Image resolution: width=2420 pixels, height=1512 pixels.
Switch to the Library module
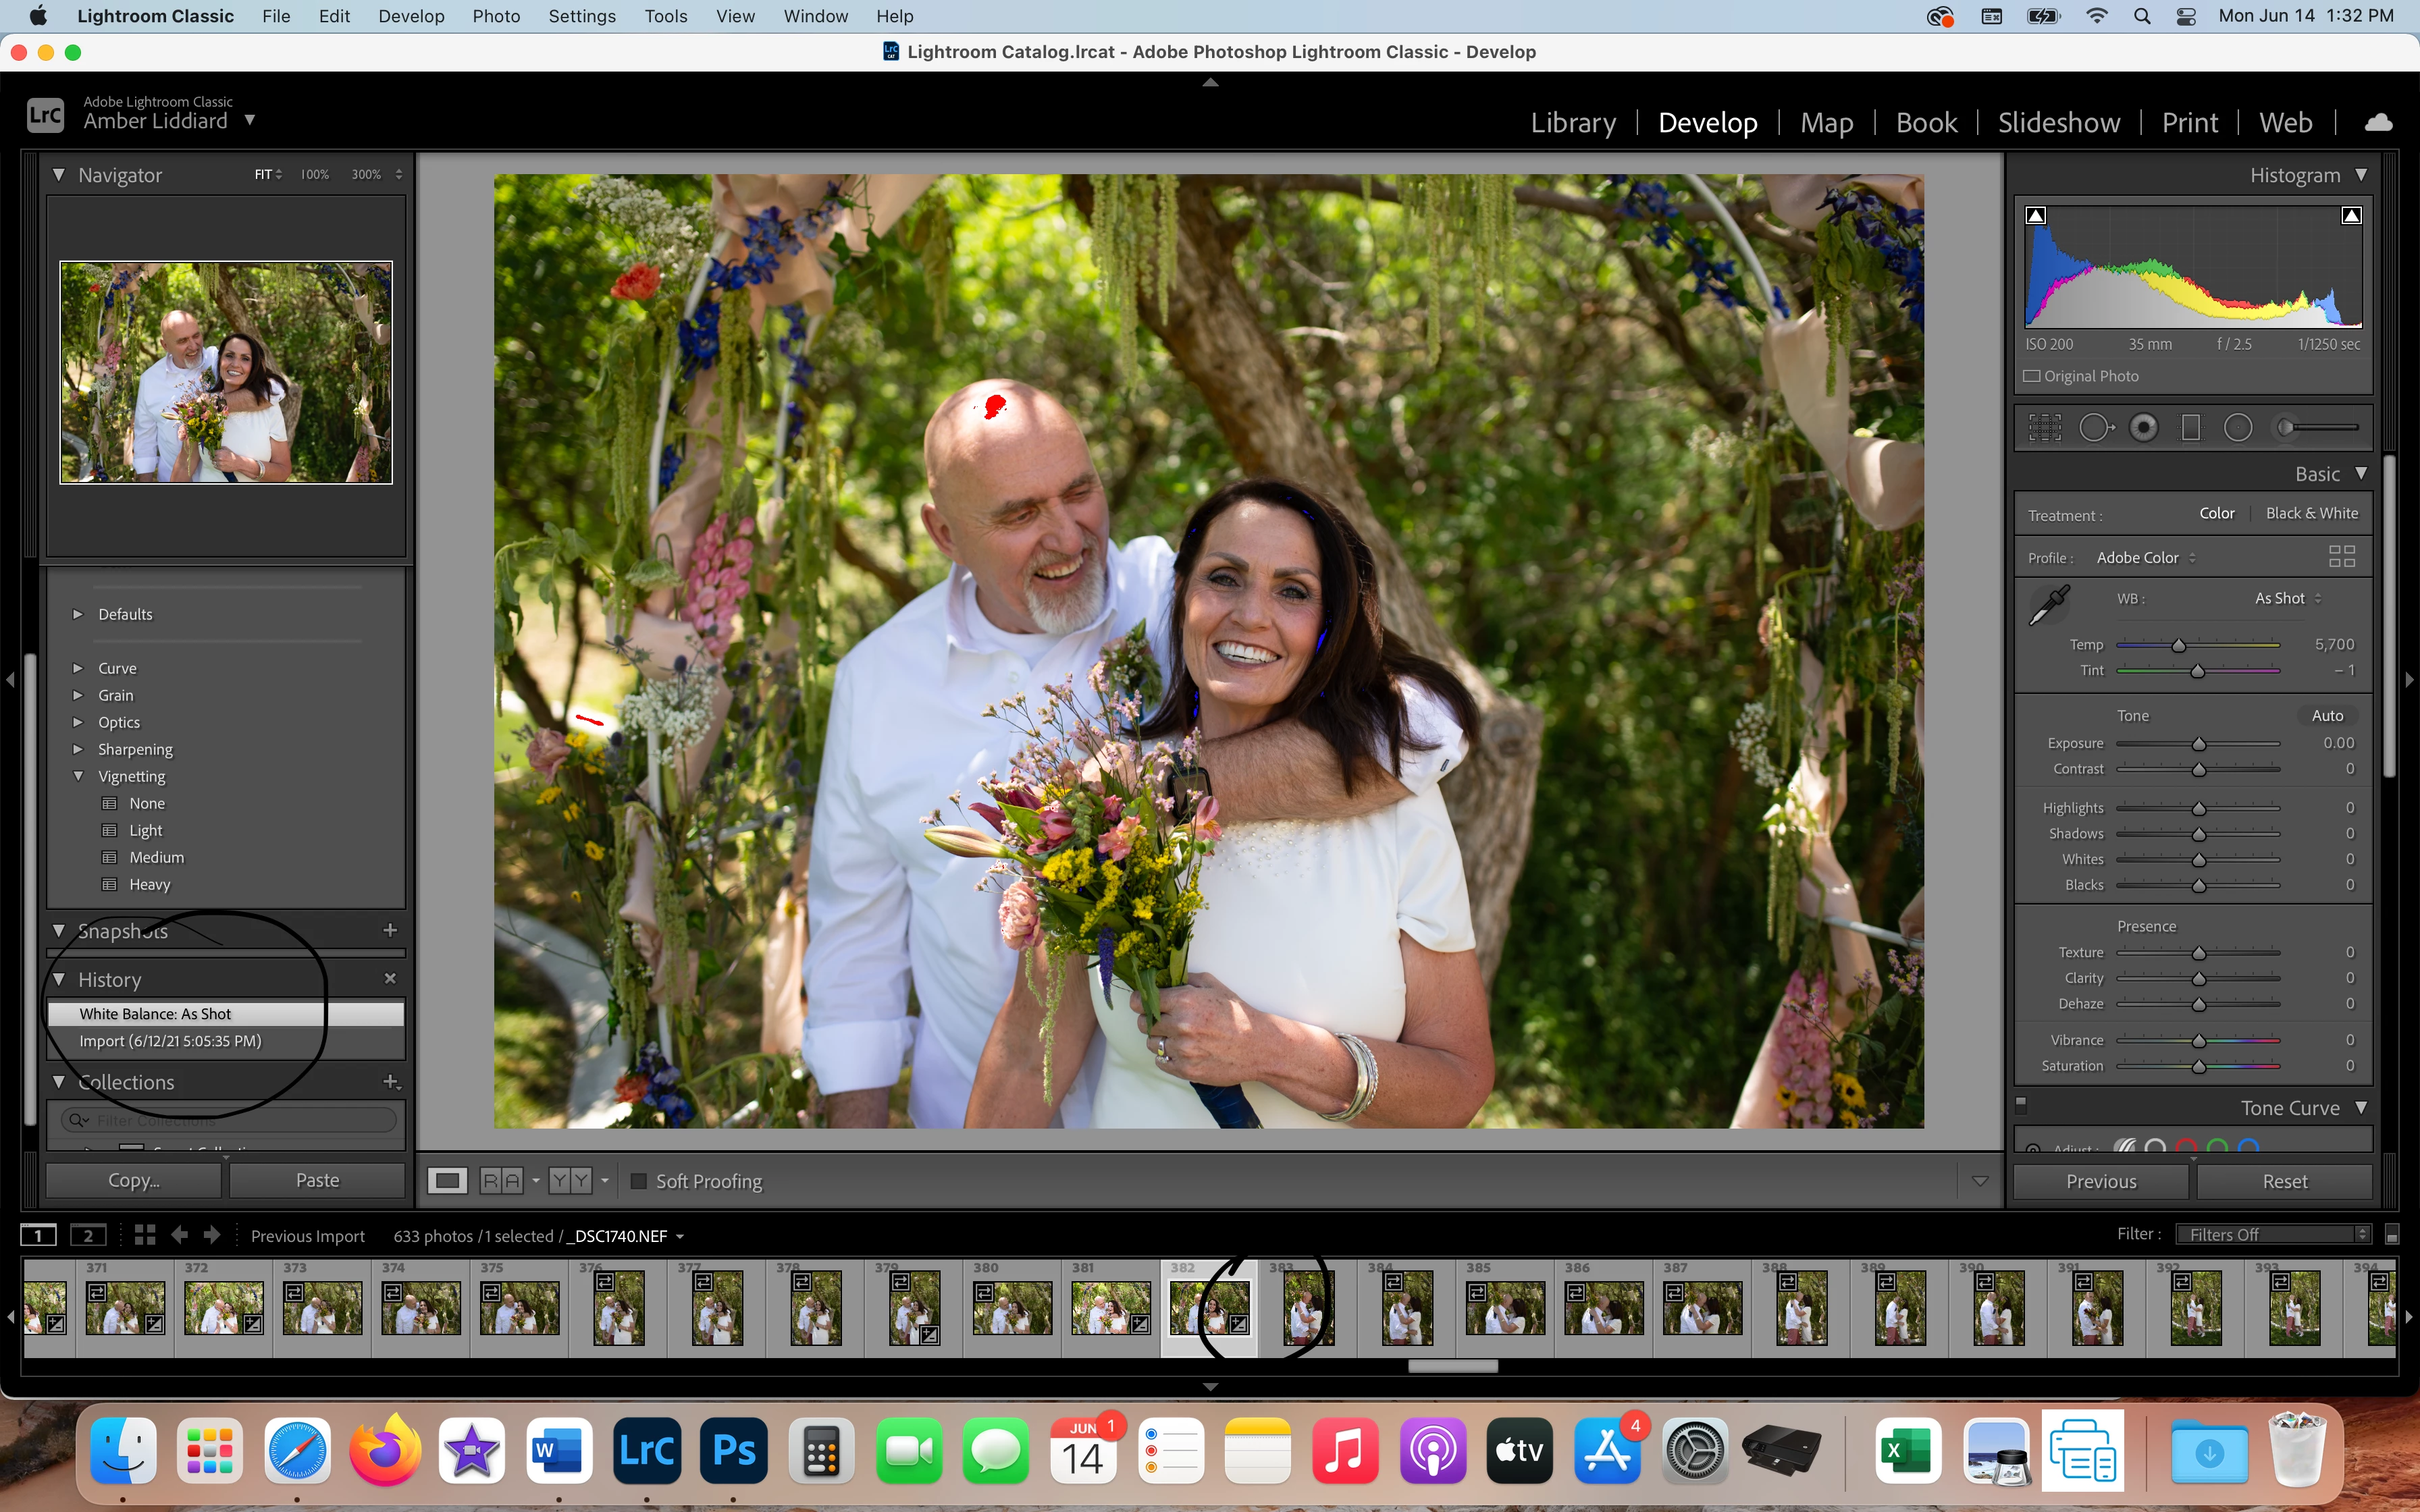point(1572,122)
